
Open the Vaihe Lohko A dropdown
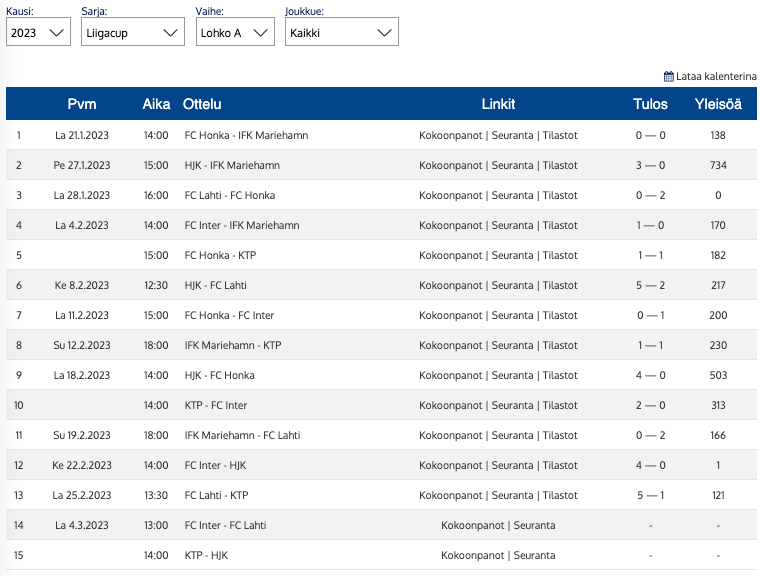click(x=235, y=32)
